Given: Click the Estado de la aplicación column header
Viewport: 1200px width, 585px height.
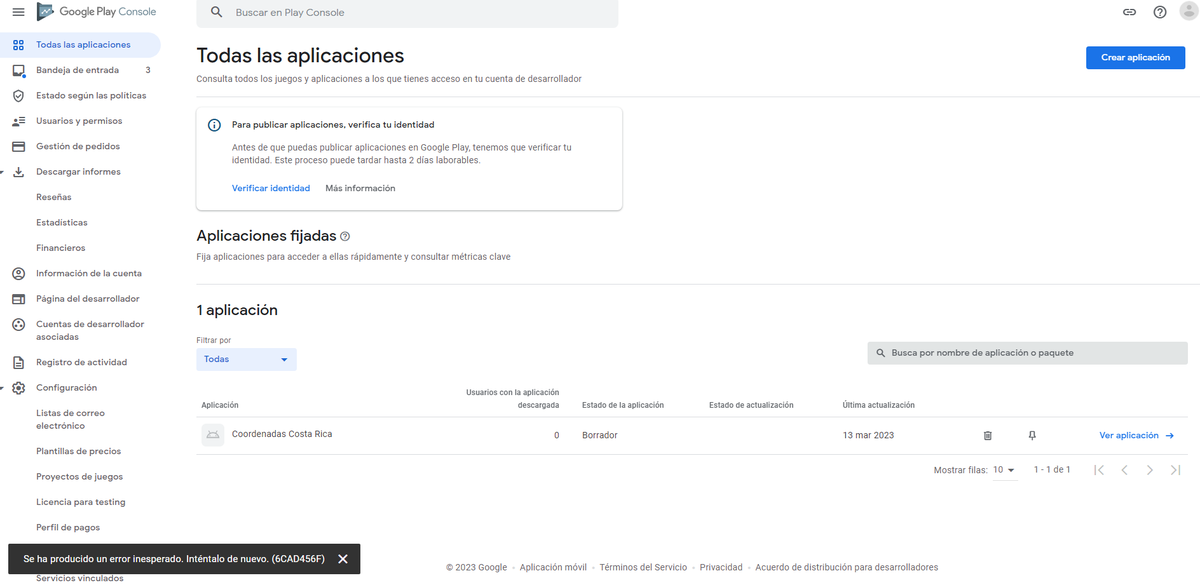Looking at the screenshot, I should [x=623, y=405].
